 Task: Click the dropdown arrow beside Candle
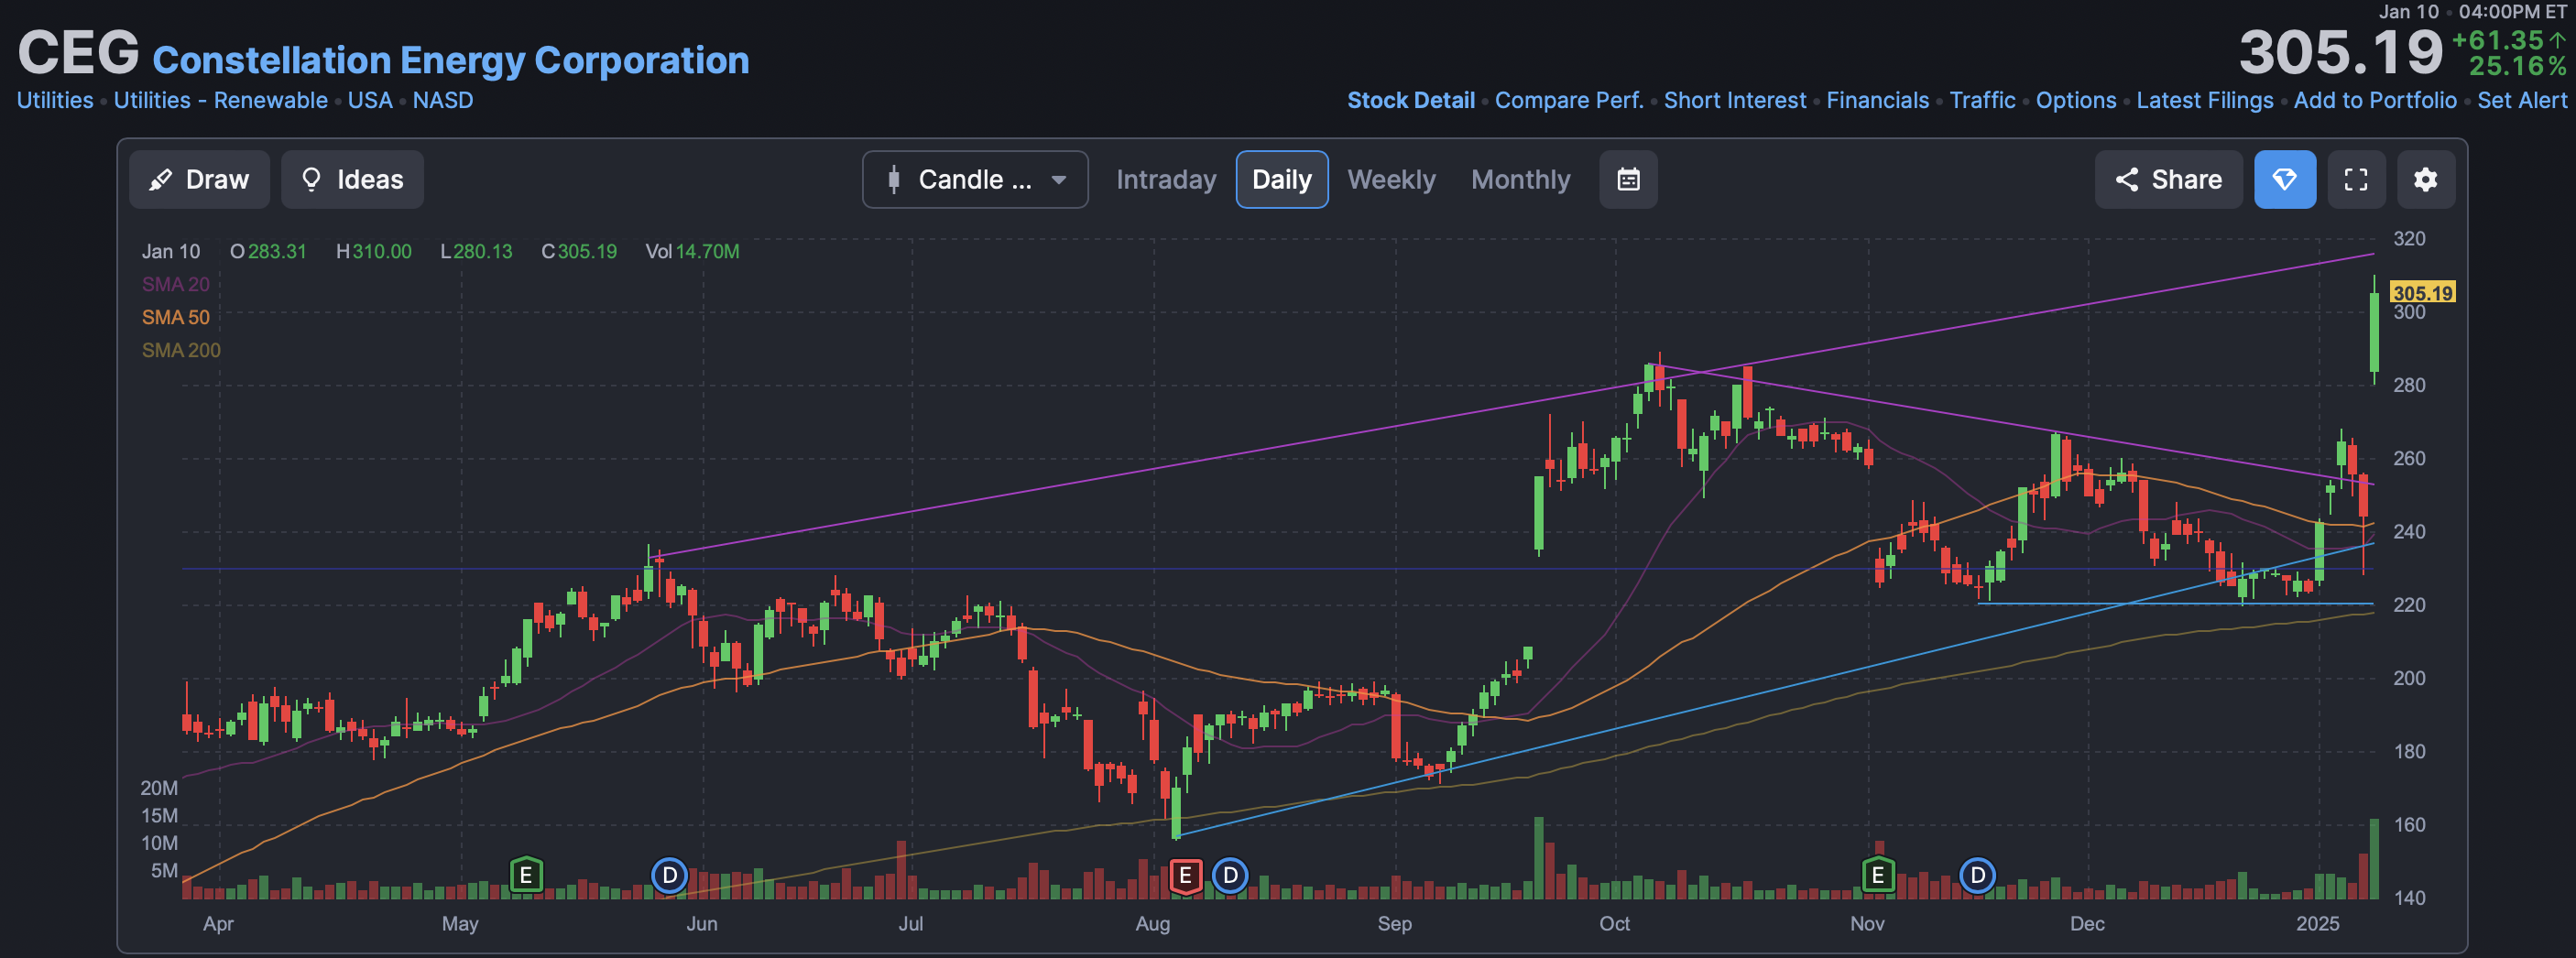click(x=1058, y=180)
